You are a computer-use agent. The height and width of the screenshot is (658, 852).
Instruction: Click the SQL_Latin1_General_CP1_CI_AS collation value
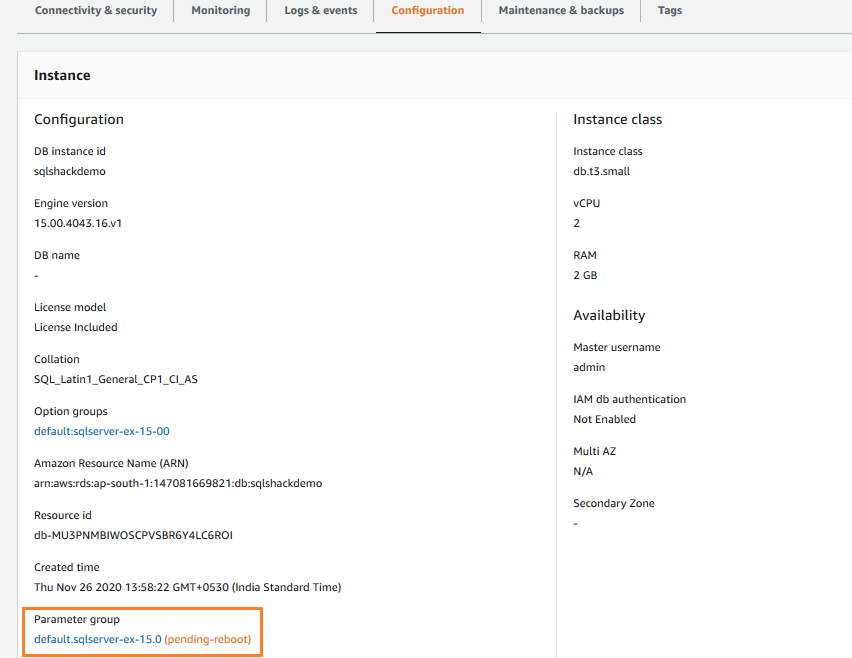coord(115,379)
